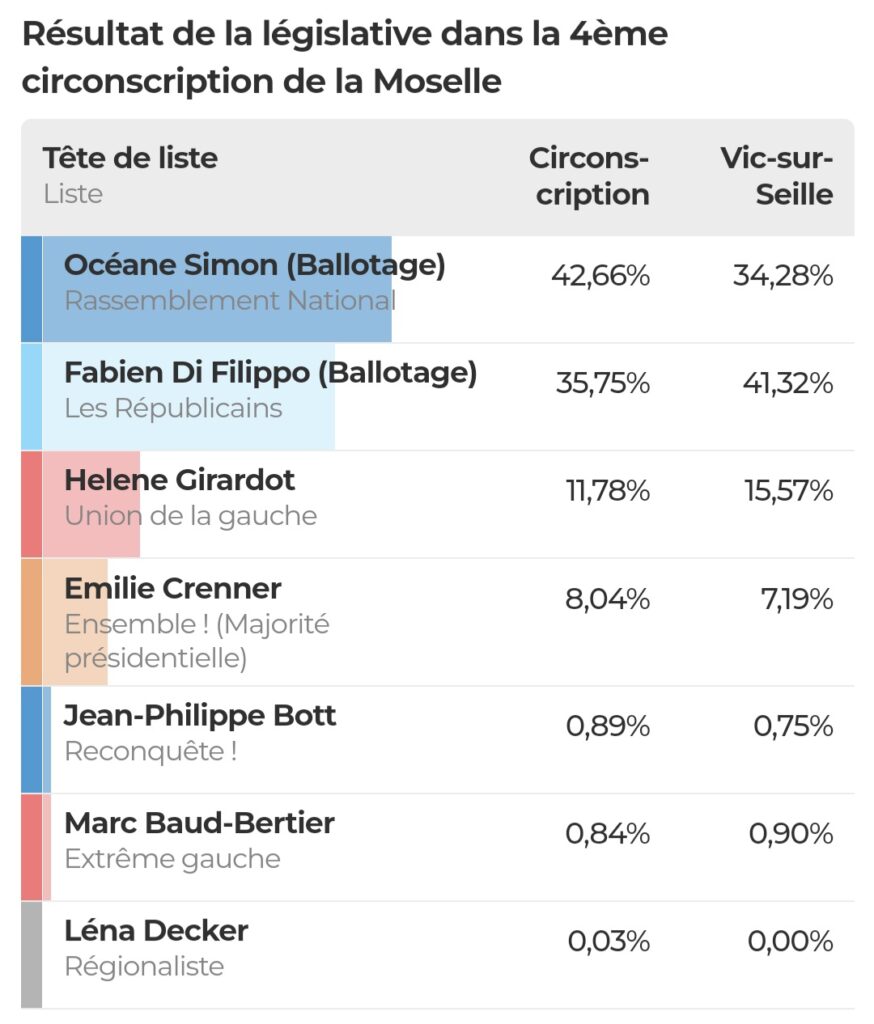Click the Vic-sur-Seille column header

777,176
